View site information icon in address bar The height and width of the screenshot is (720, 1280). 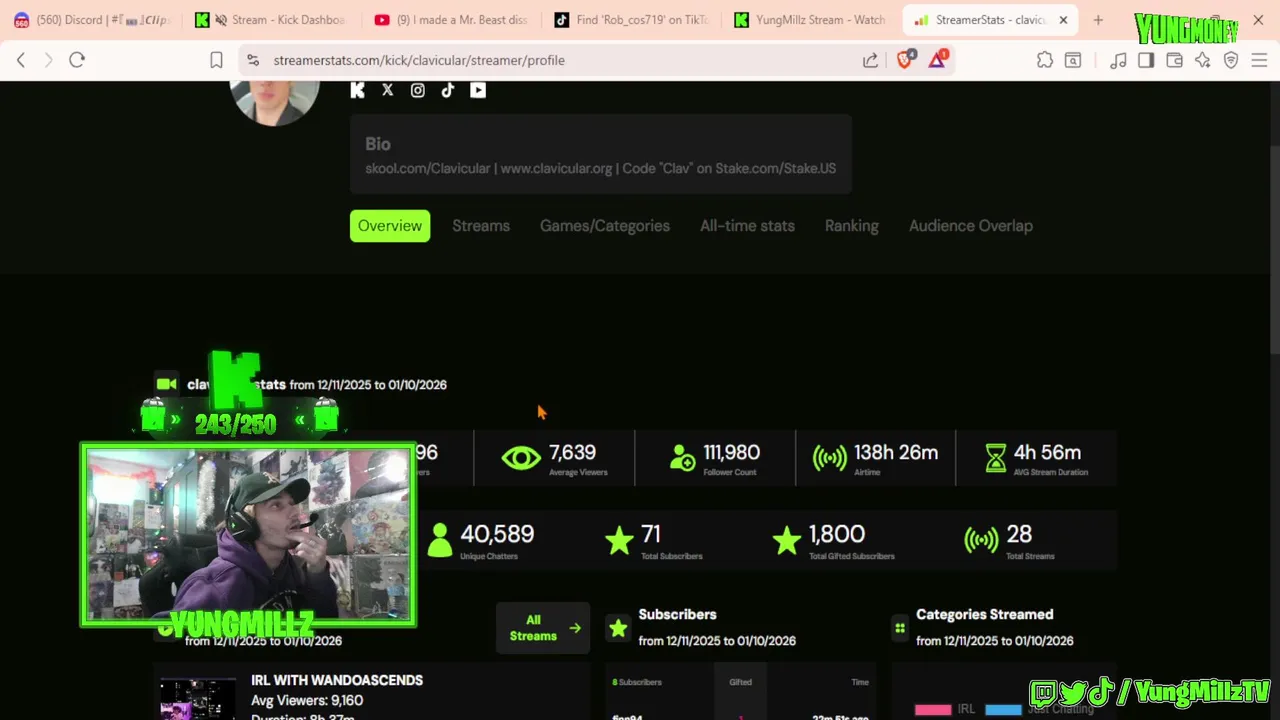[x=253, y=60]
